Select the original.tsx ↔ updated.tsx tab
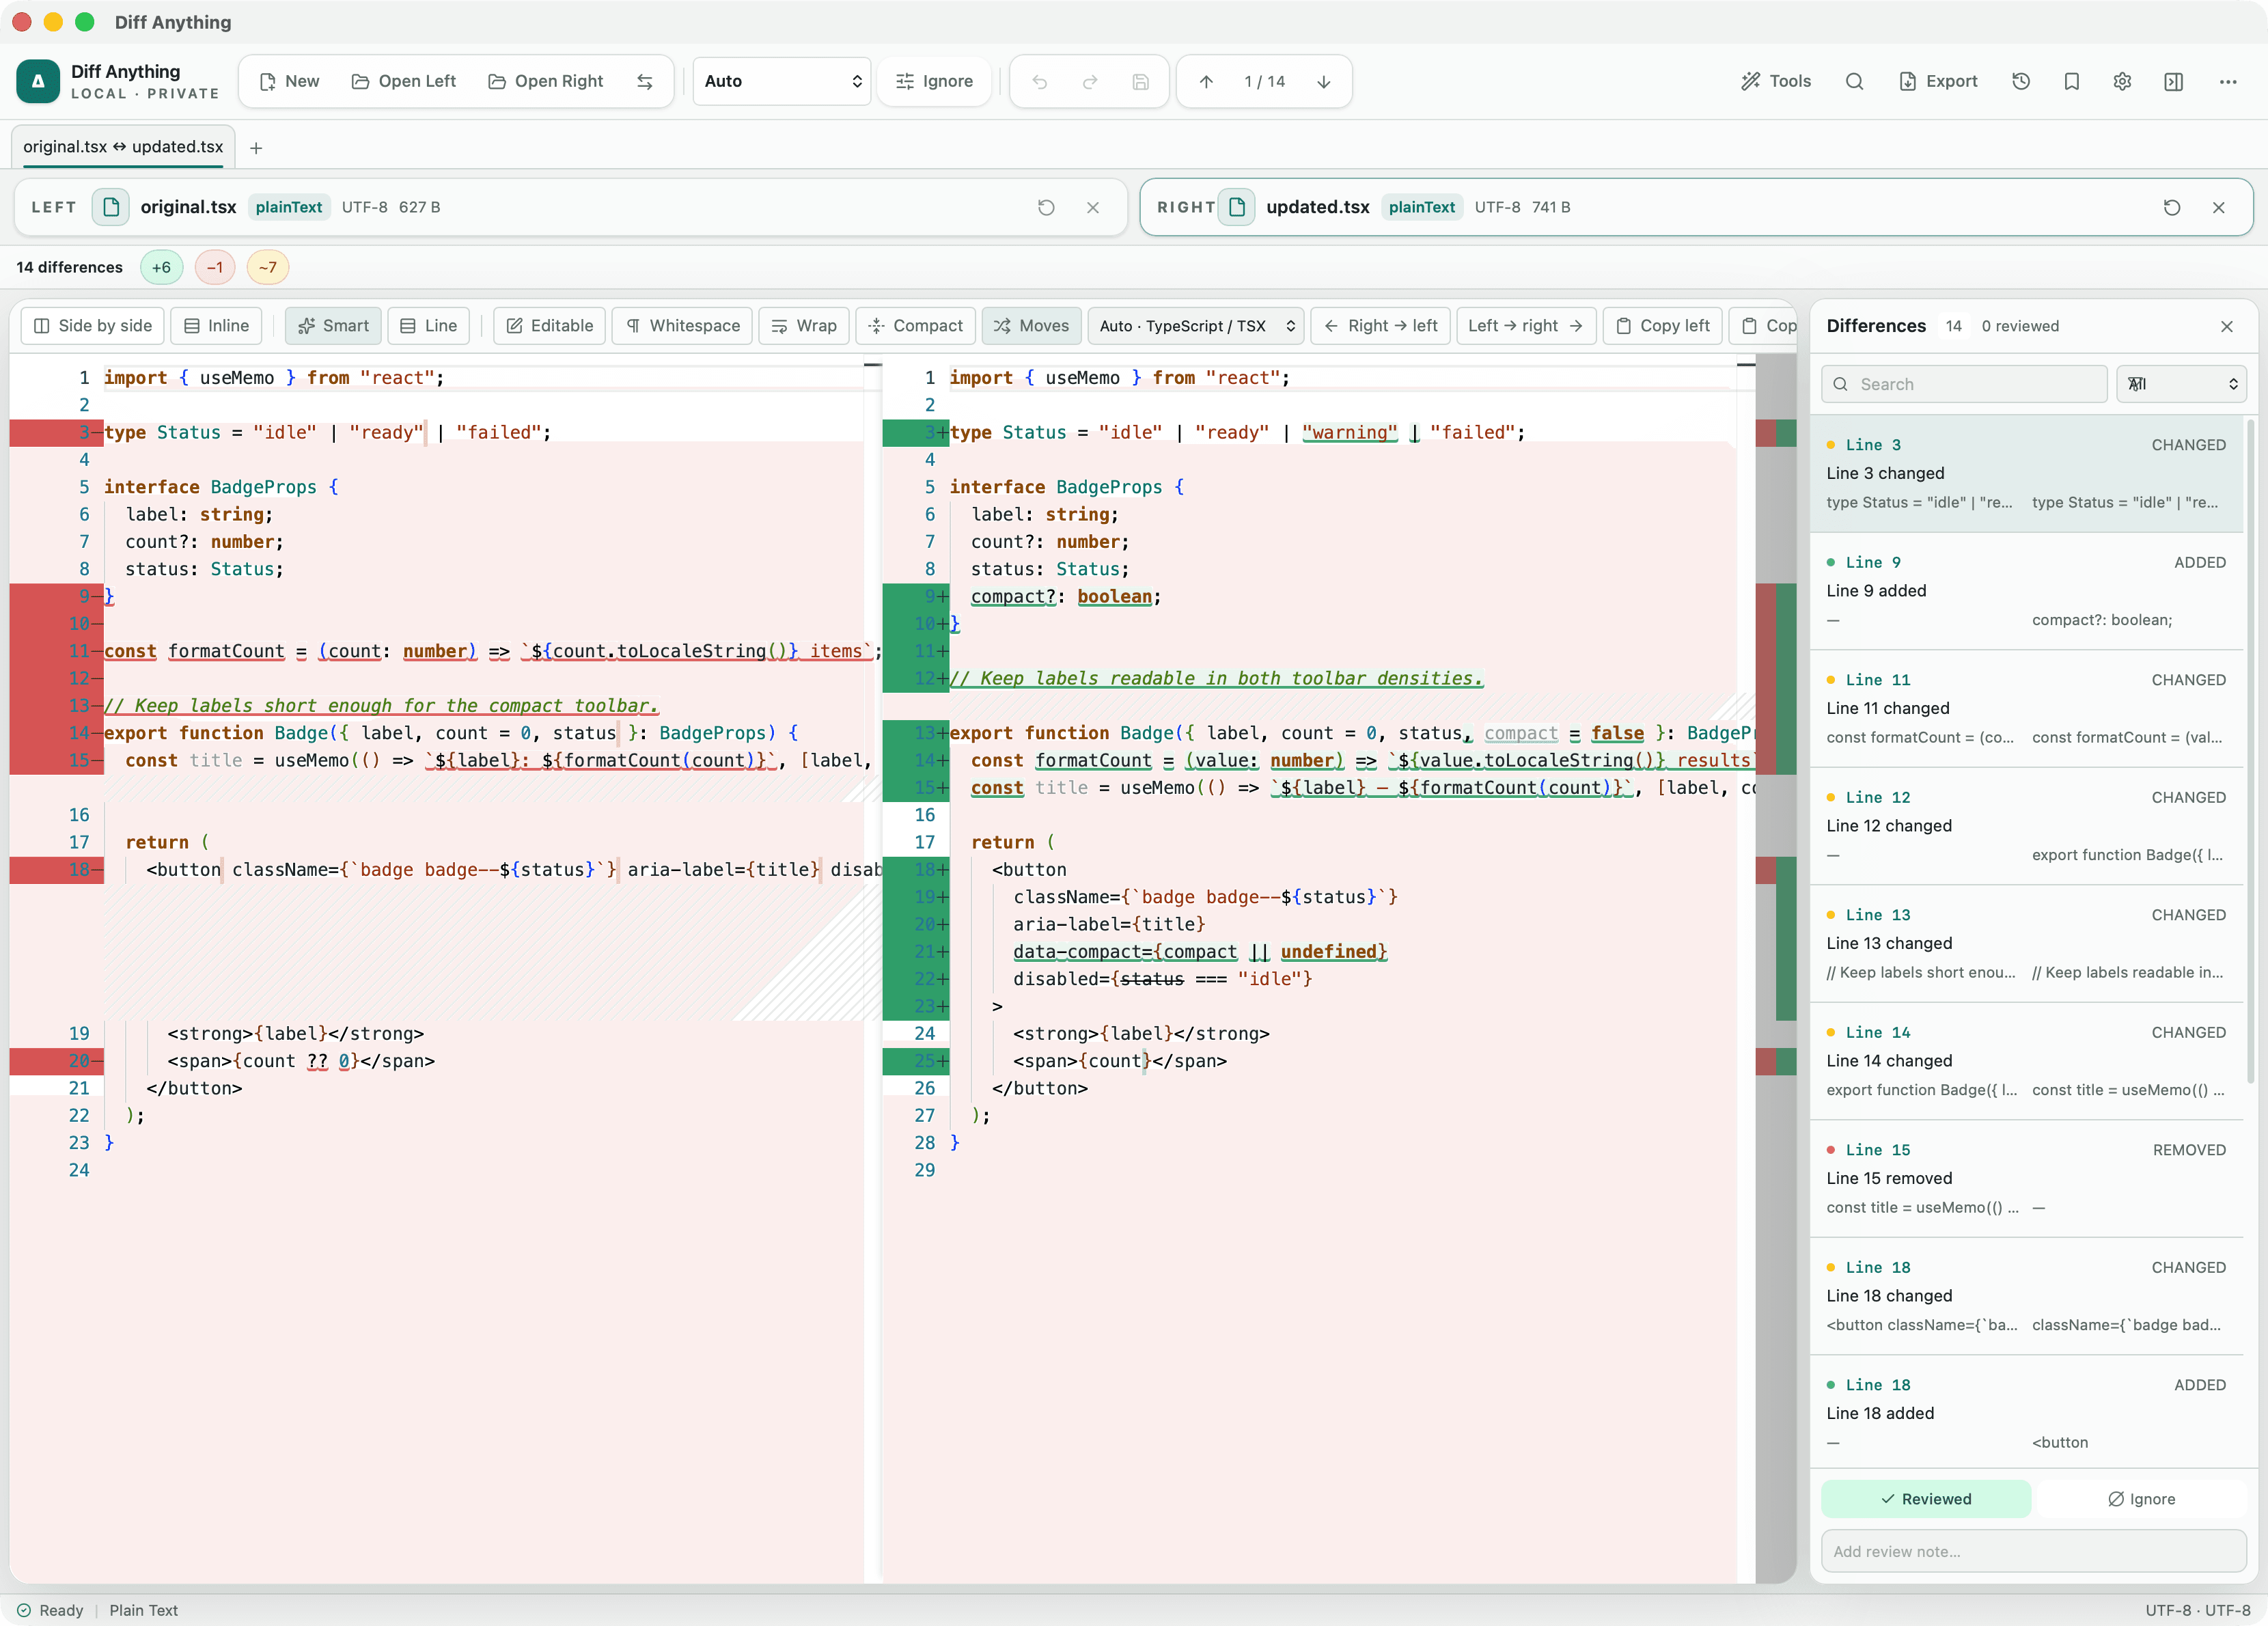Screen dimensions: 2268x1626 coord(123,147)
